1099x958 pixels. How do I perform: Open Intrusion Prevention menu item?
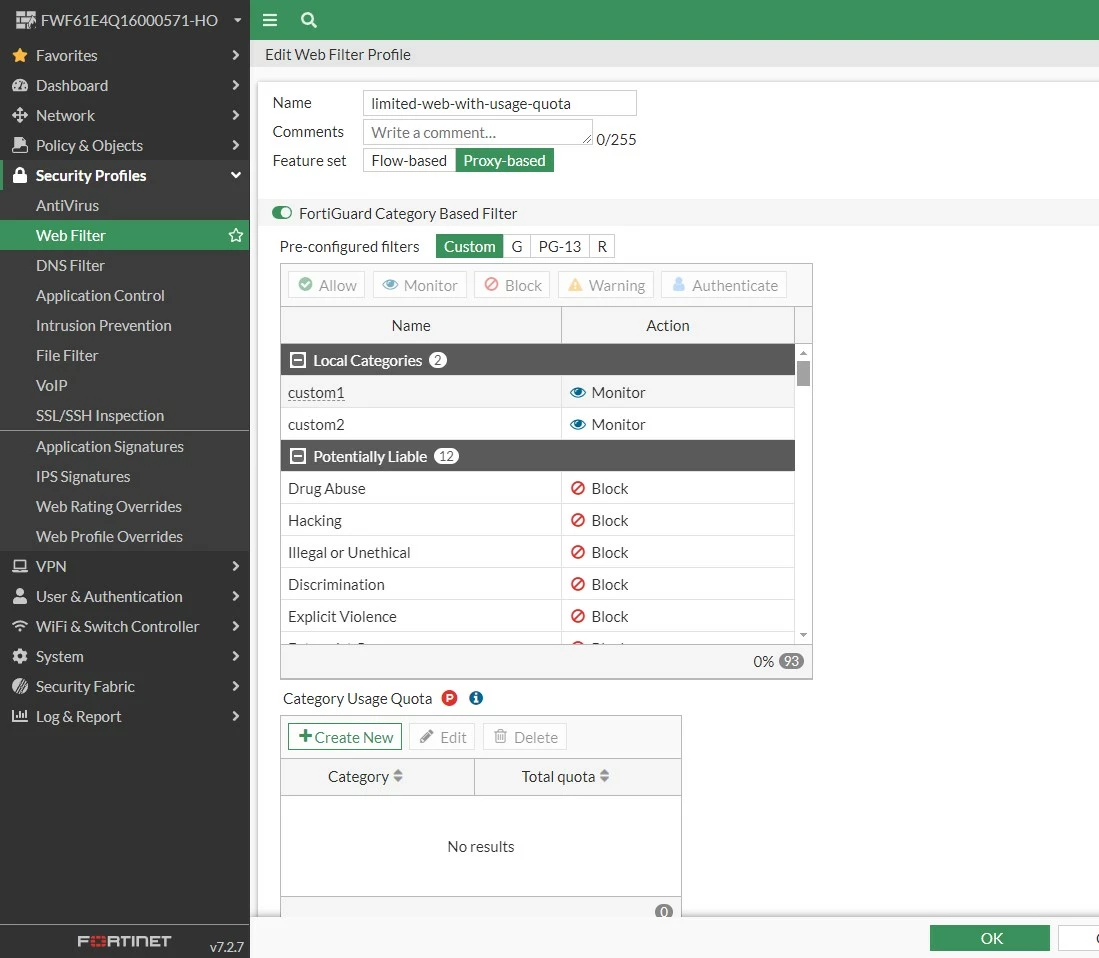104,325
